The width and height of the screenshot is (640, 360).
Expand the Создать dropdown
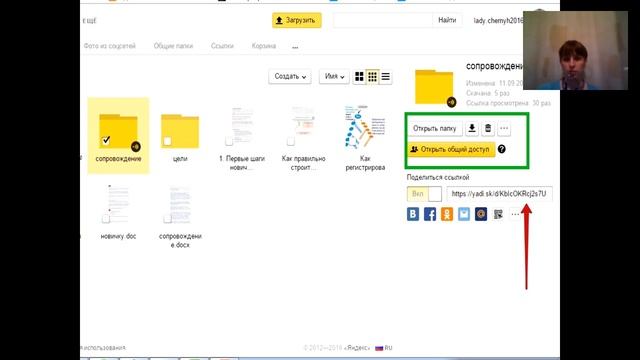290,76
